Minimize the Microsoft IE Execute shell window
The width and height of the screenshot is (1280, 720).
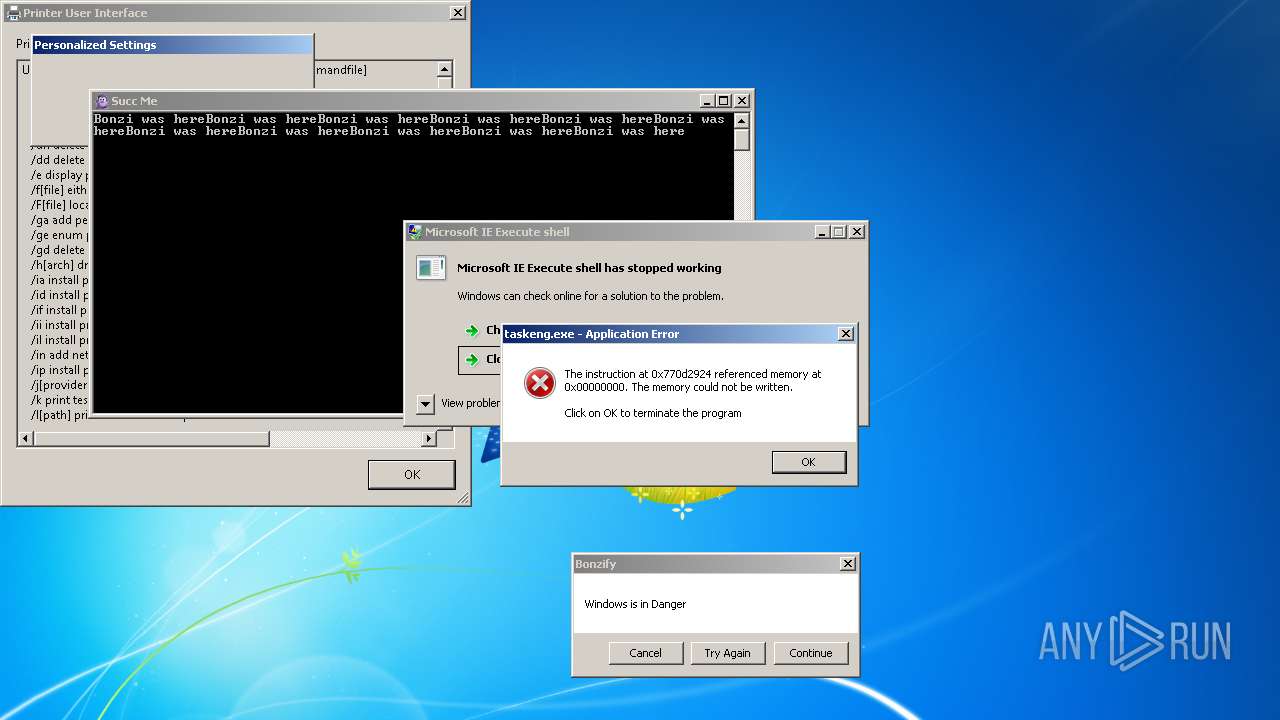[x=823, y=232]
